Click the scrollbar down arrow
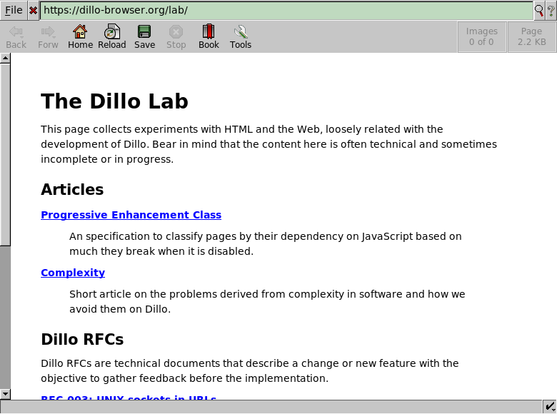Viewport: 557px width, 414px height. [x=5, y=394]
